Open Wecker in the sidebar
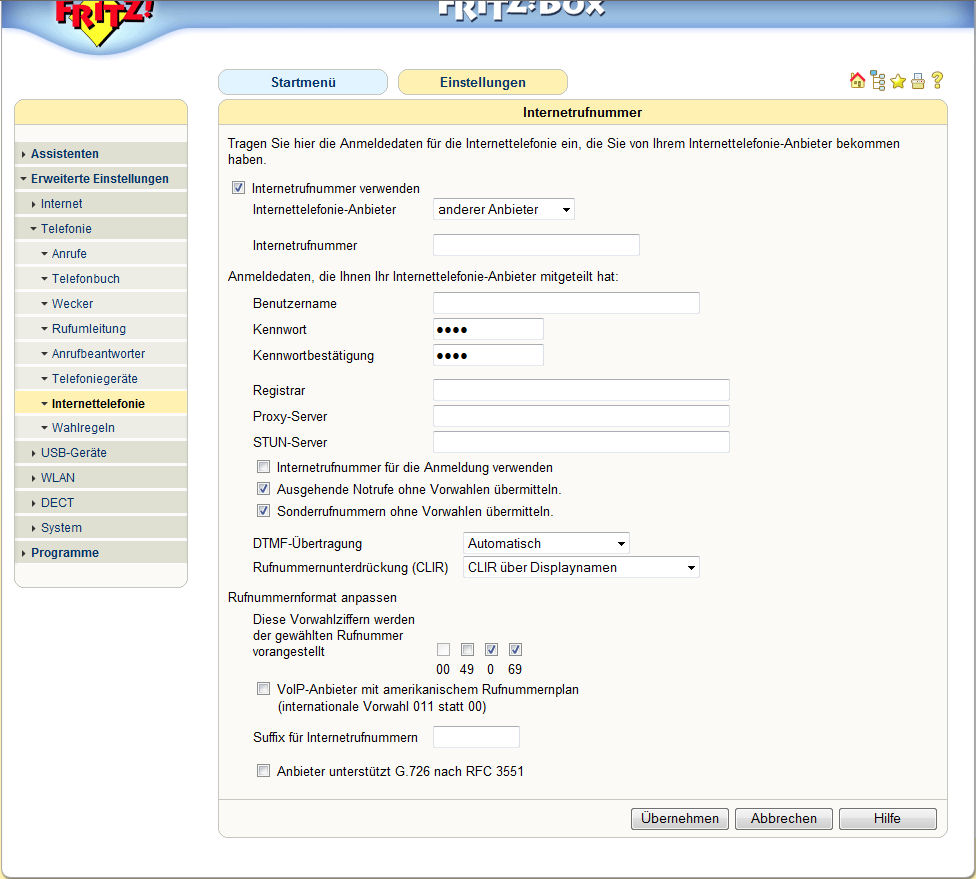Viewport: 976px width, 879px height. coord(101,303)
